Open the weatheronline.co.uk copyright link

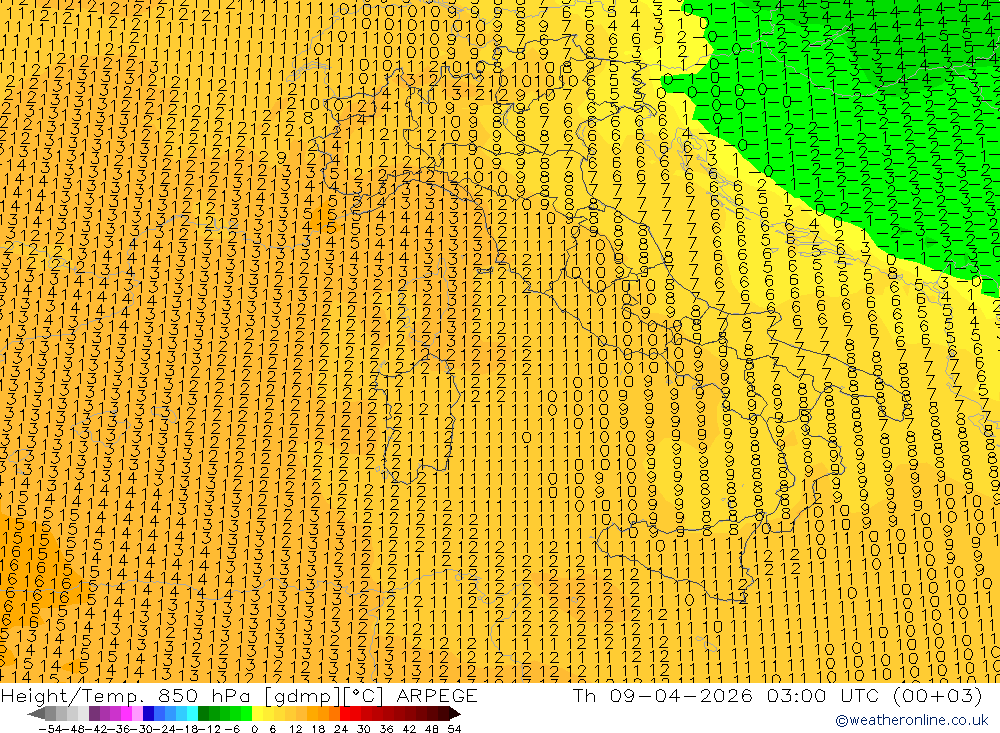(912, 720)
